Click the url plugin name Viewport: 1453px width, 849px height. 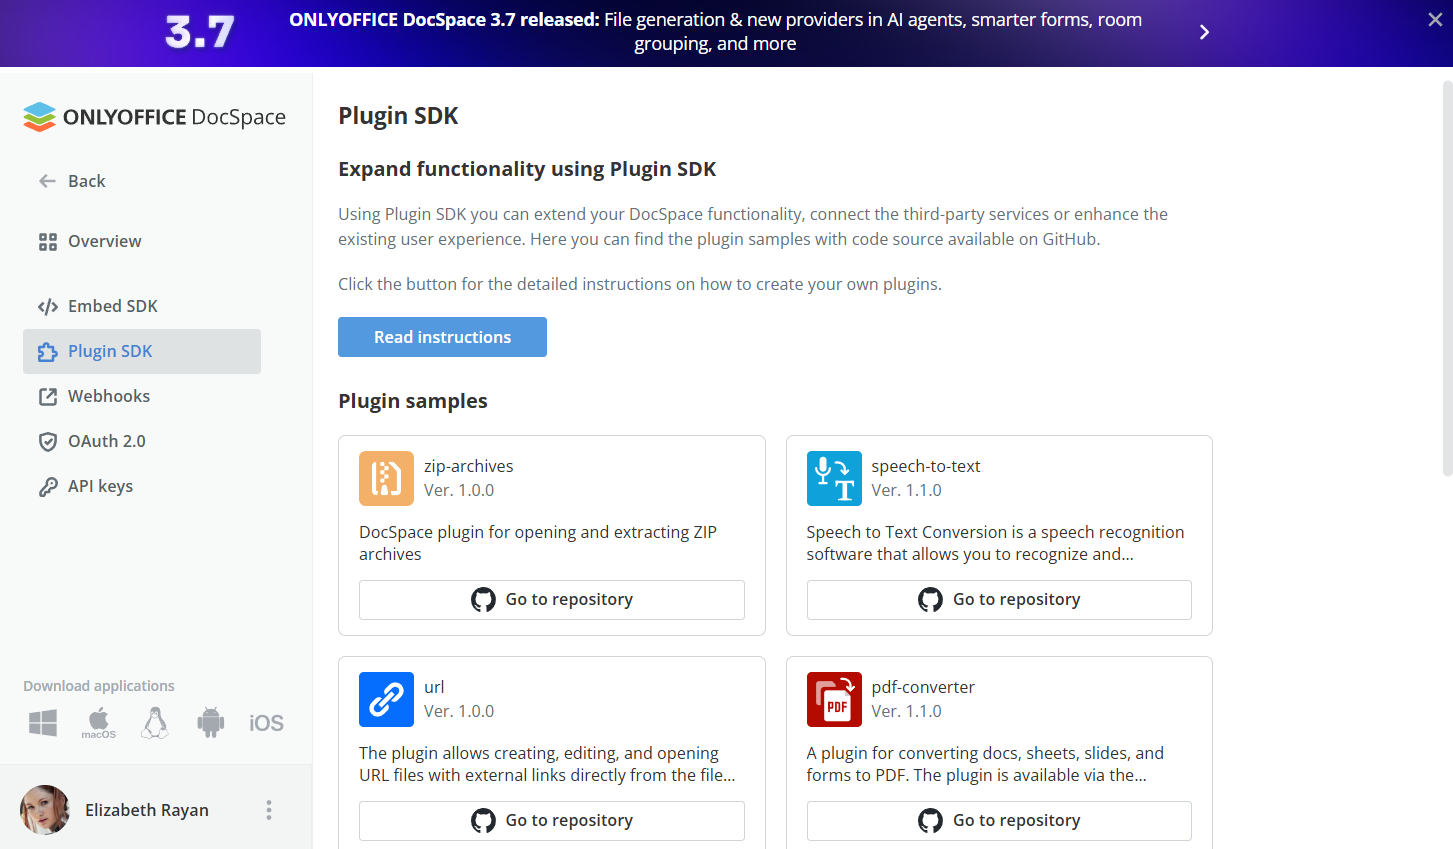(434, 687)
